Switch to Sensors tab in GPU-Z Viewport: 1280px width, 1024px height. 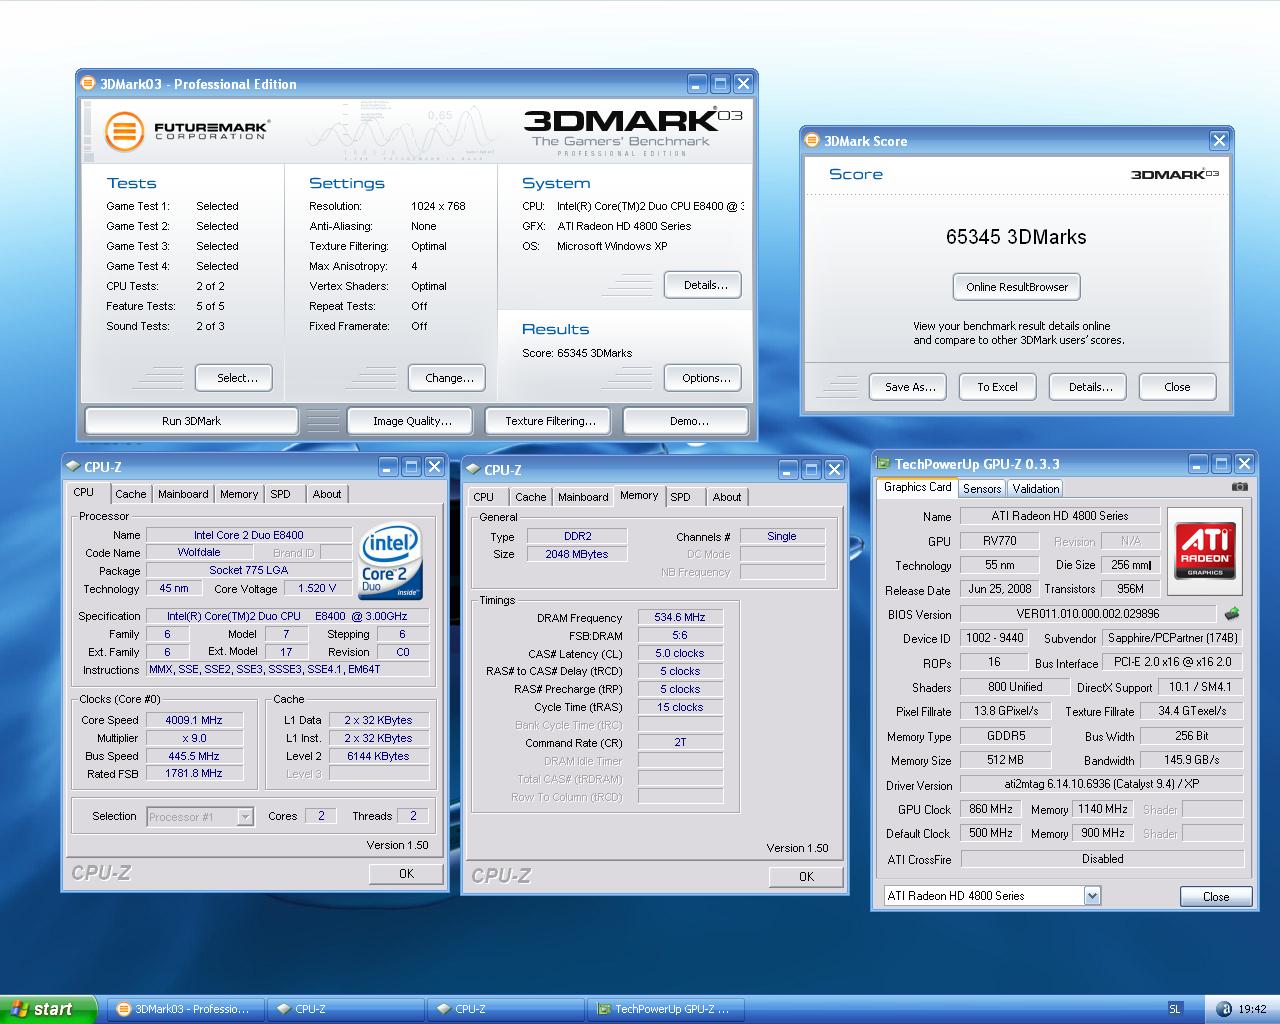tap(982, 489)
